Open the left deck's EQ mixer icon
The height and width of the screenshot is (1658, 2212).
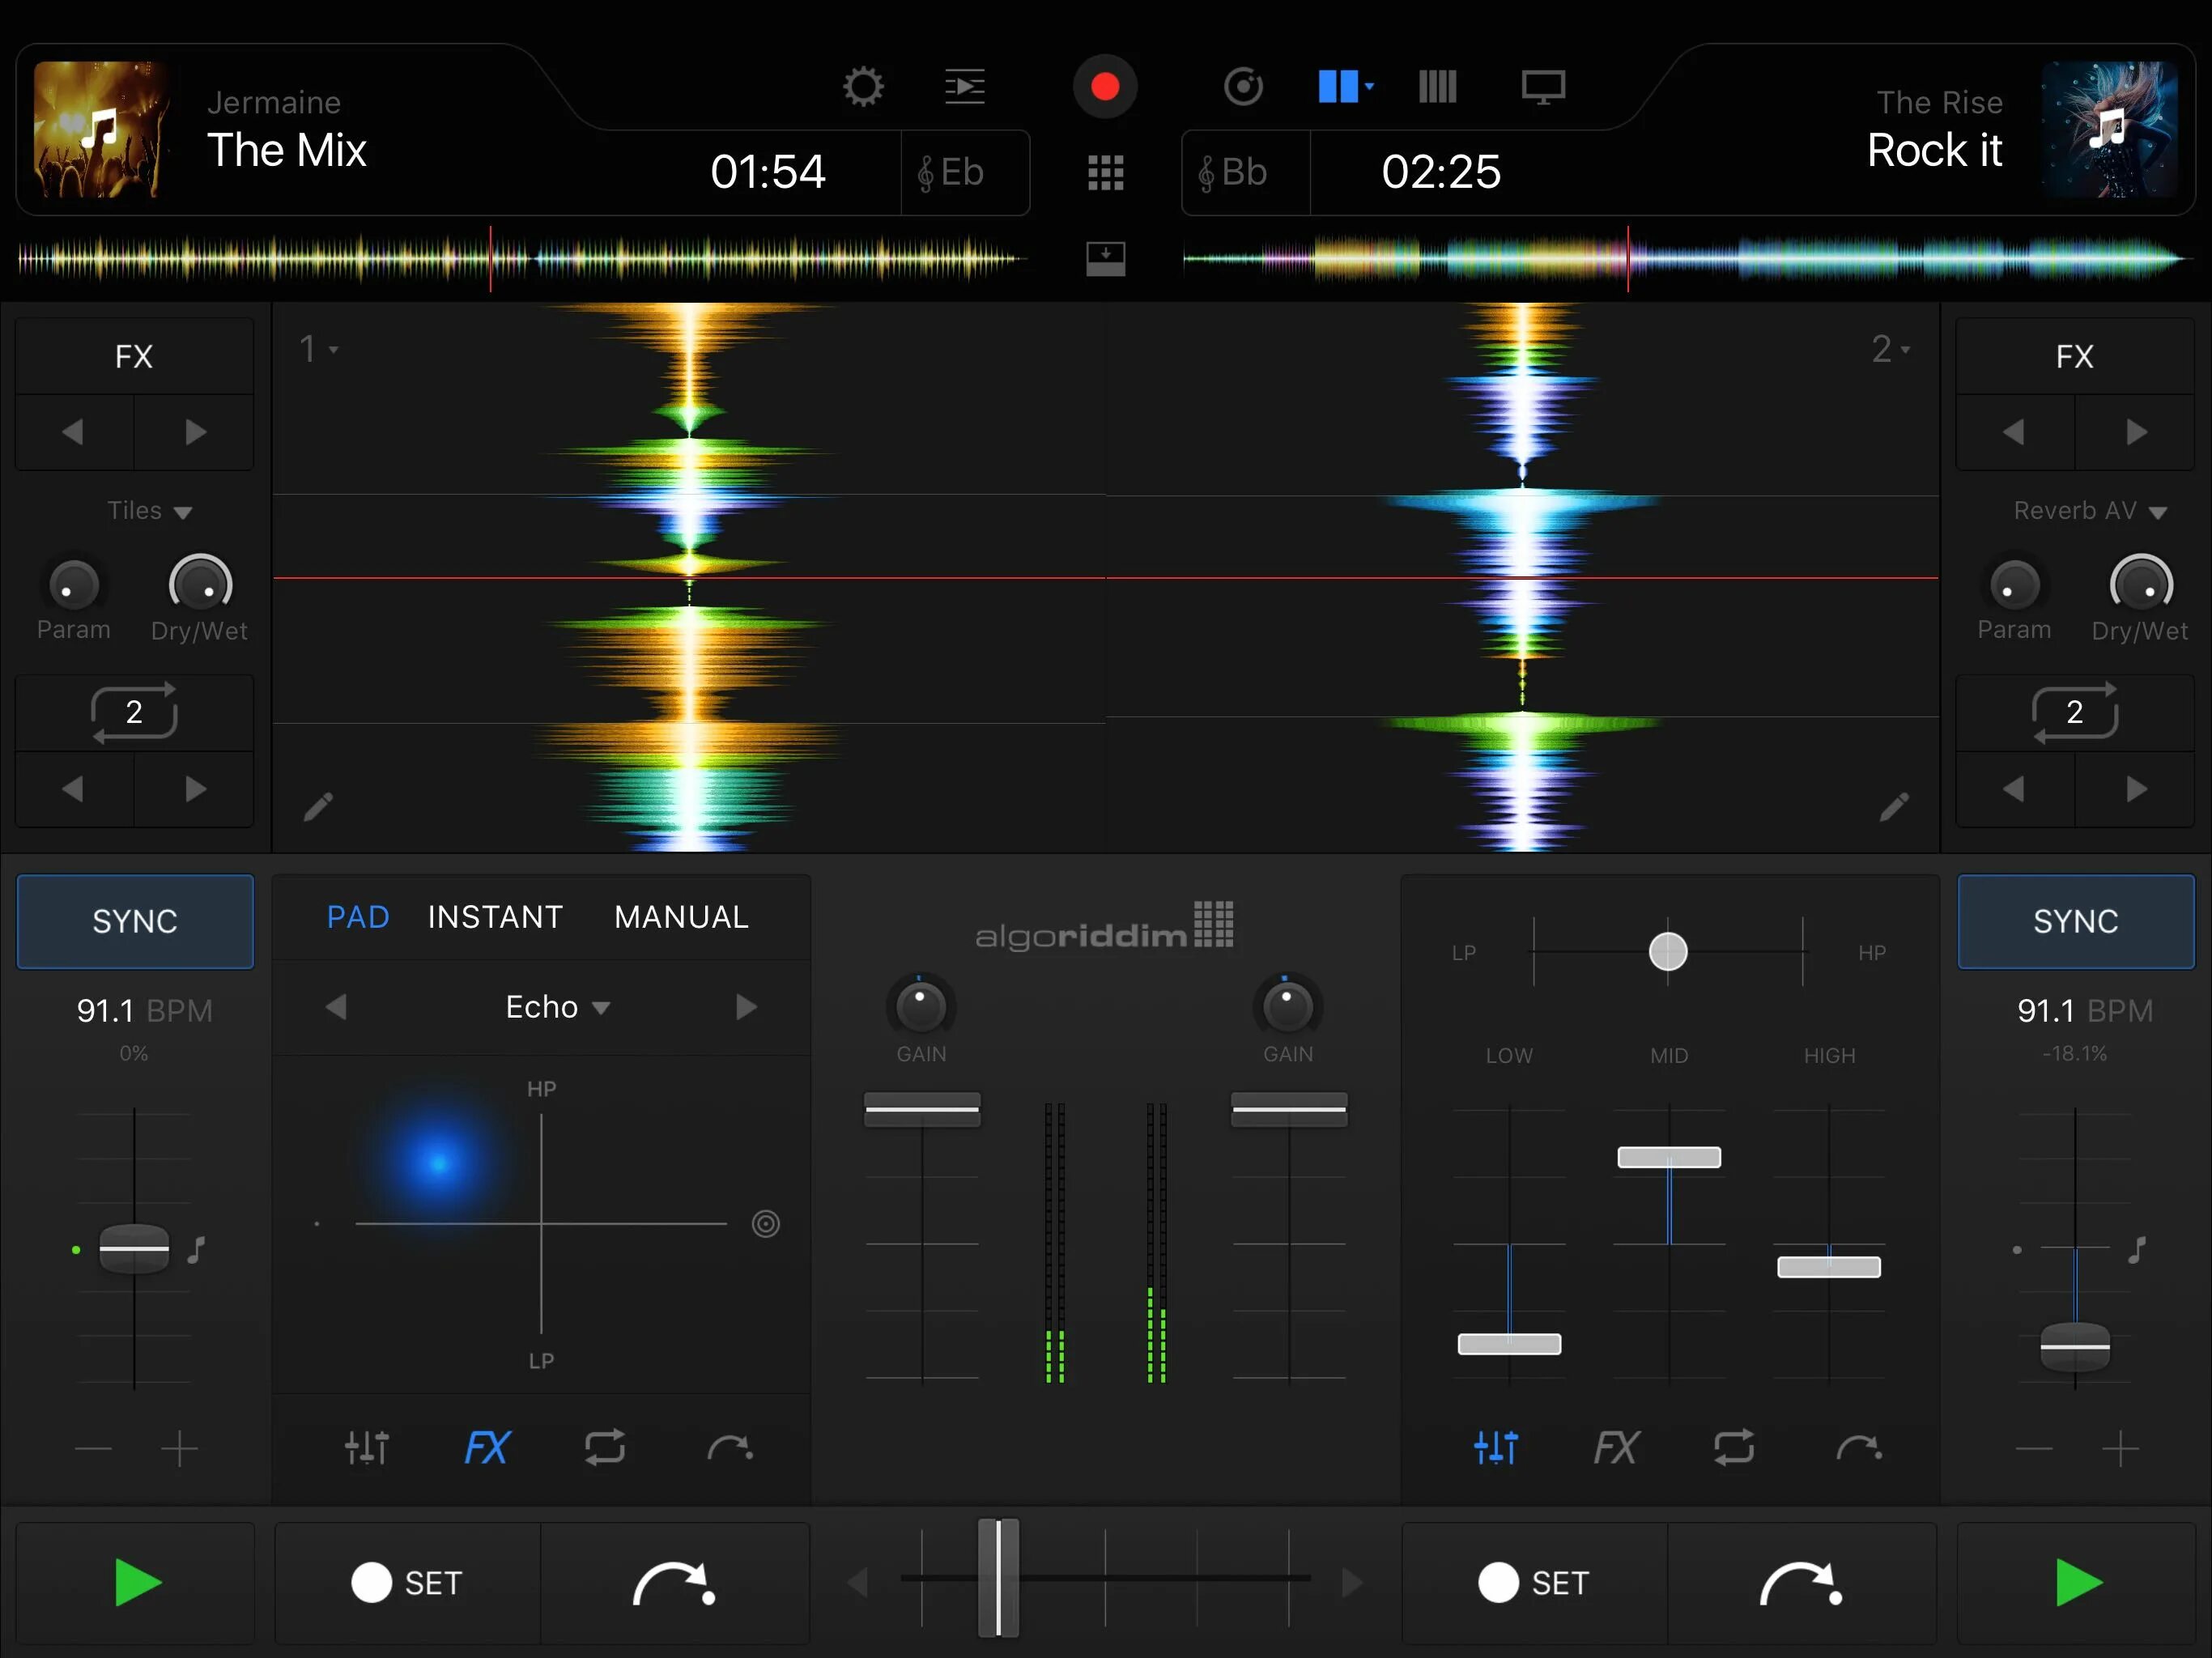366,1447
